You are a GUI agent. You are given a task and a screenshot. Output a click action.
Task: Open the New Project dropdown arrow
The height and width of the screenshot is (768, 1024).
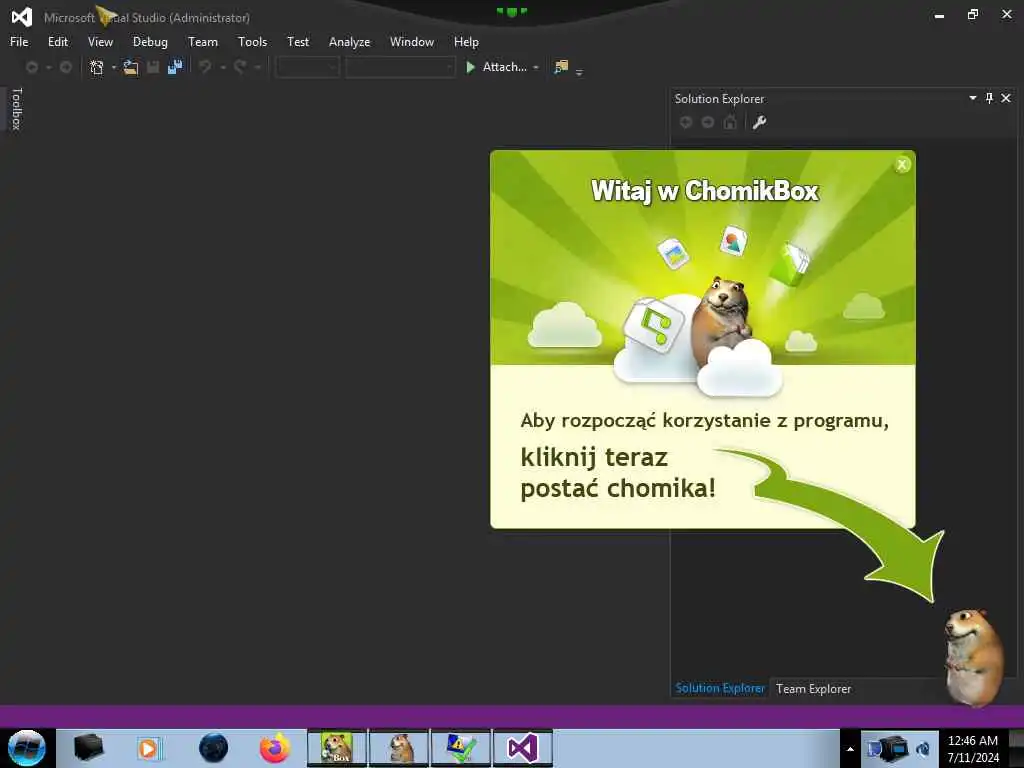(114, 67)
